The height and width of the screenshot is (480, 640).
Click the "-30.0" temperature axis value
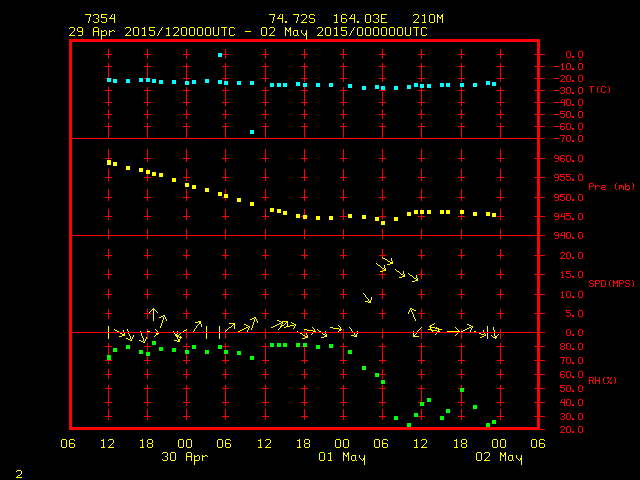click(568, 91)
